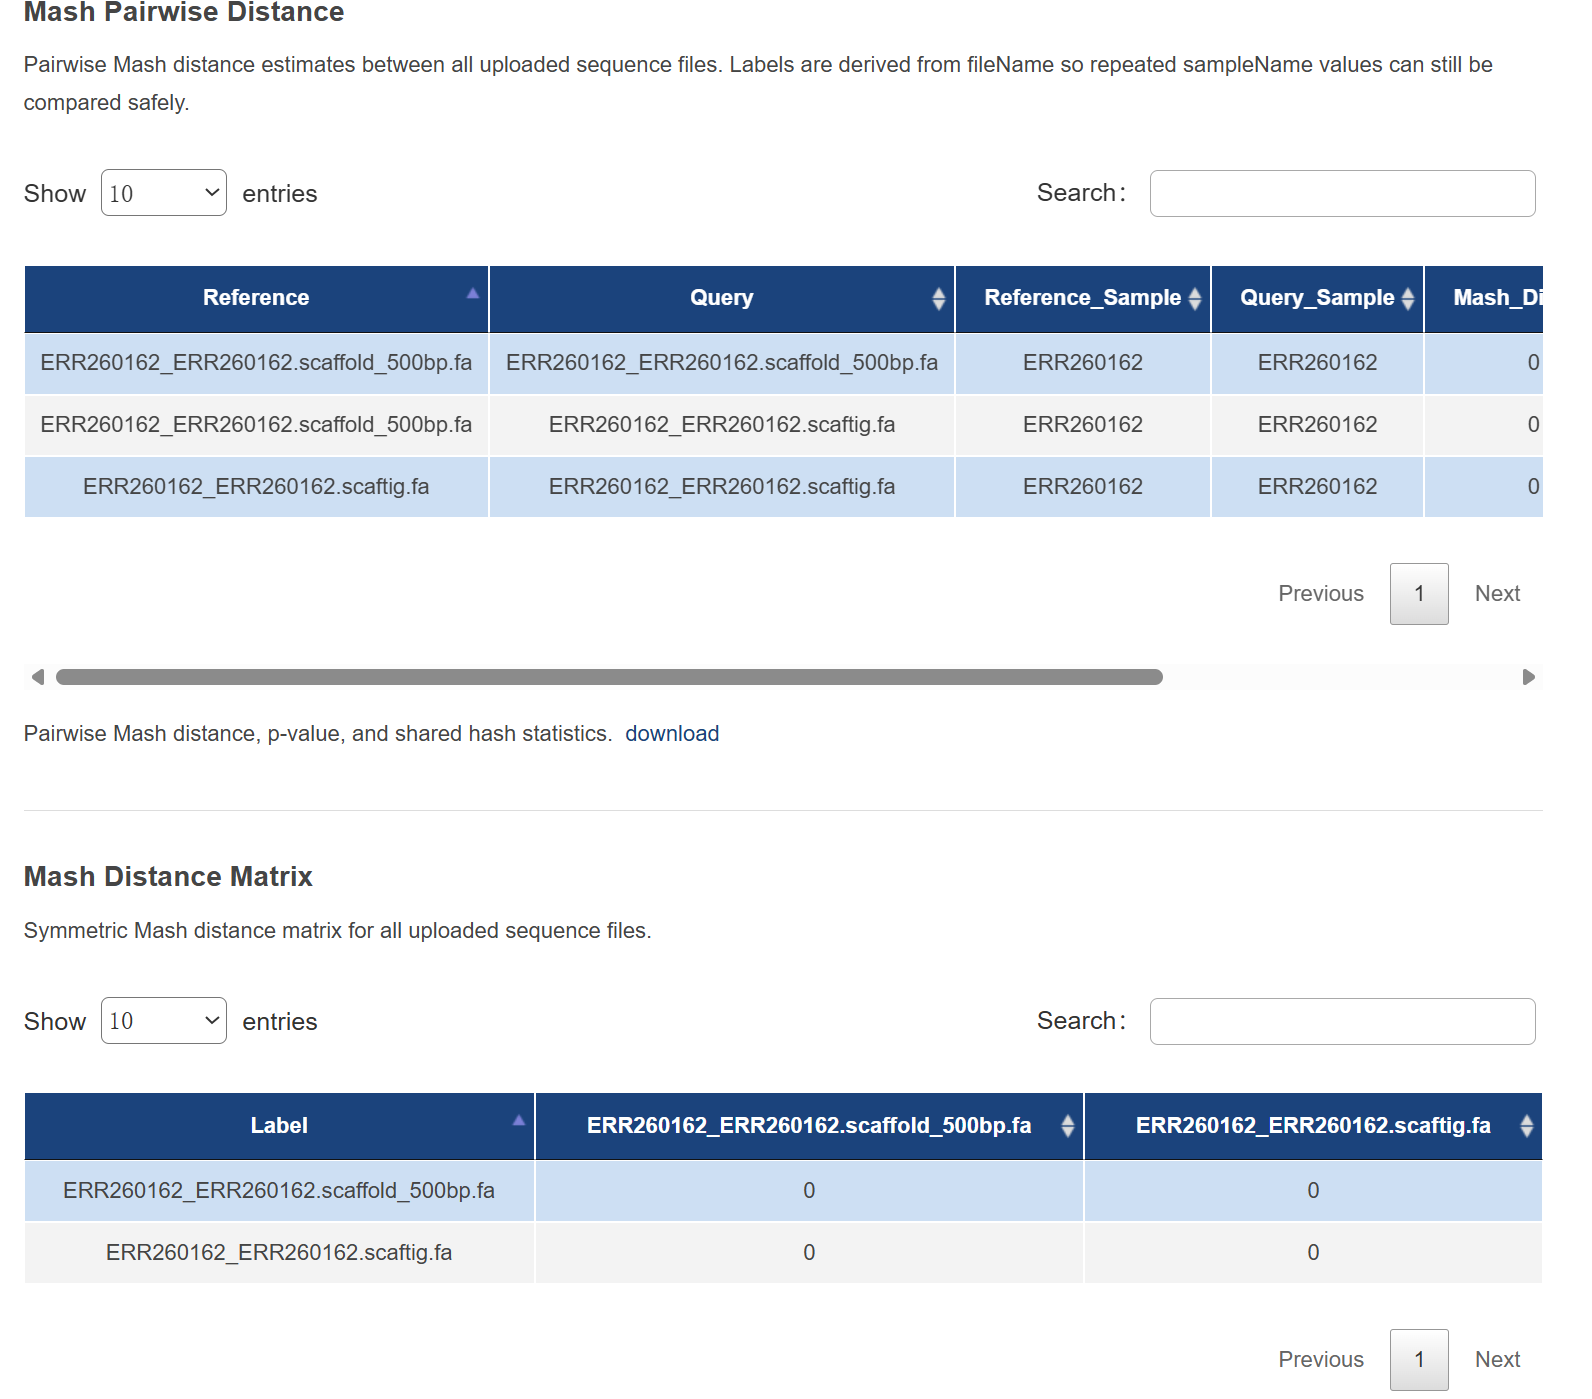This screenshot has width=1592, height=1399.
Task: Sort matrix by scaftig.fa column header
Action: 1313,1126
